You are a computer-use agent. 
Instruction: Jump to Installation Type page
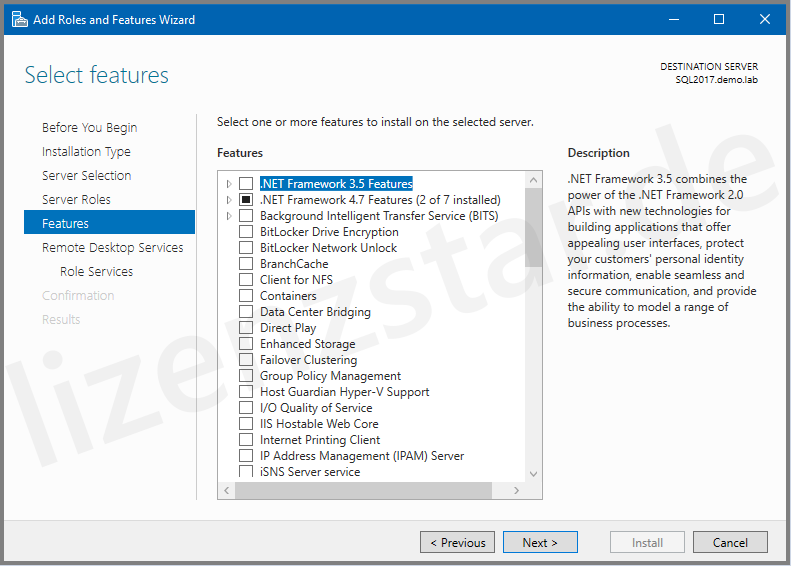pos(86,151)
